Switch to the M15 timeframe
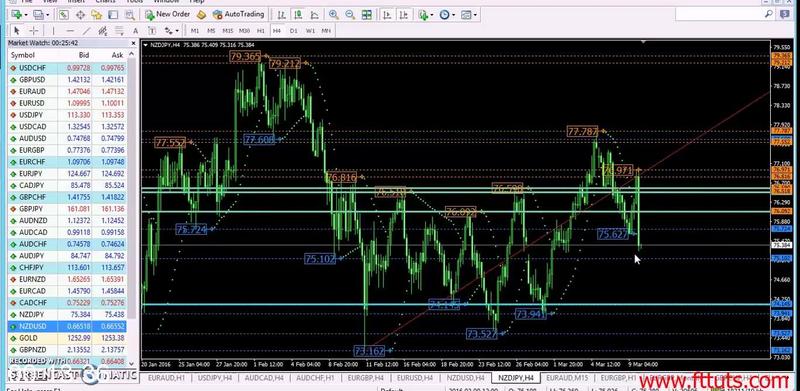The width and height of the screenshot is (800, 391). (228, 31)
